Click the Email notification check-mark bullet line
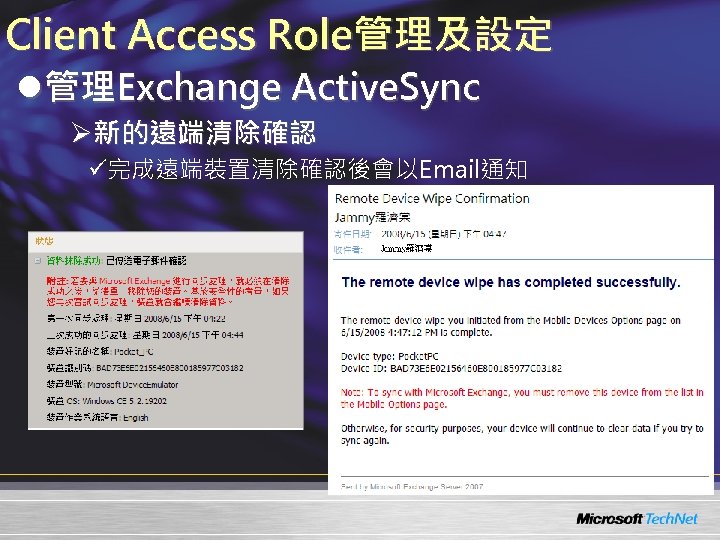This screenshot has width=720, height=540. [x=309, y=169]
